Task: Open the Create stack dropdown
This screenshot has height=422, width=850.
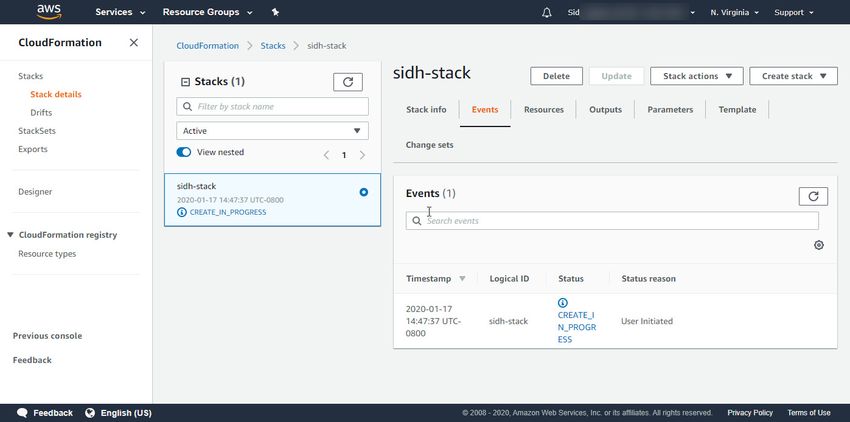Action: [794, 76]
